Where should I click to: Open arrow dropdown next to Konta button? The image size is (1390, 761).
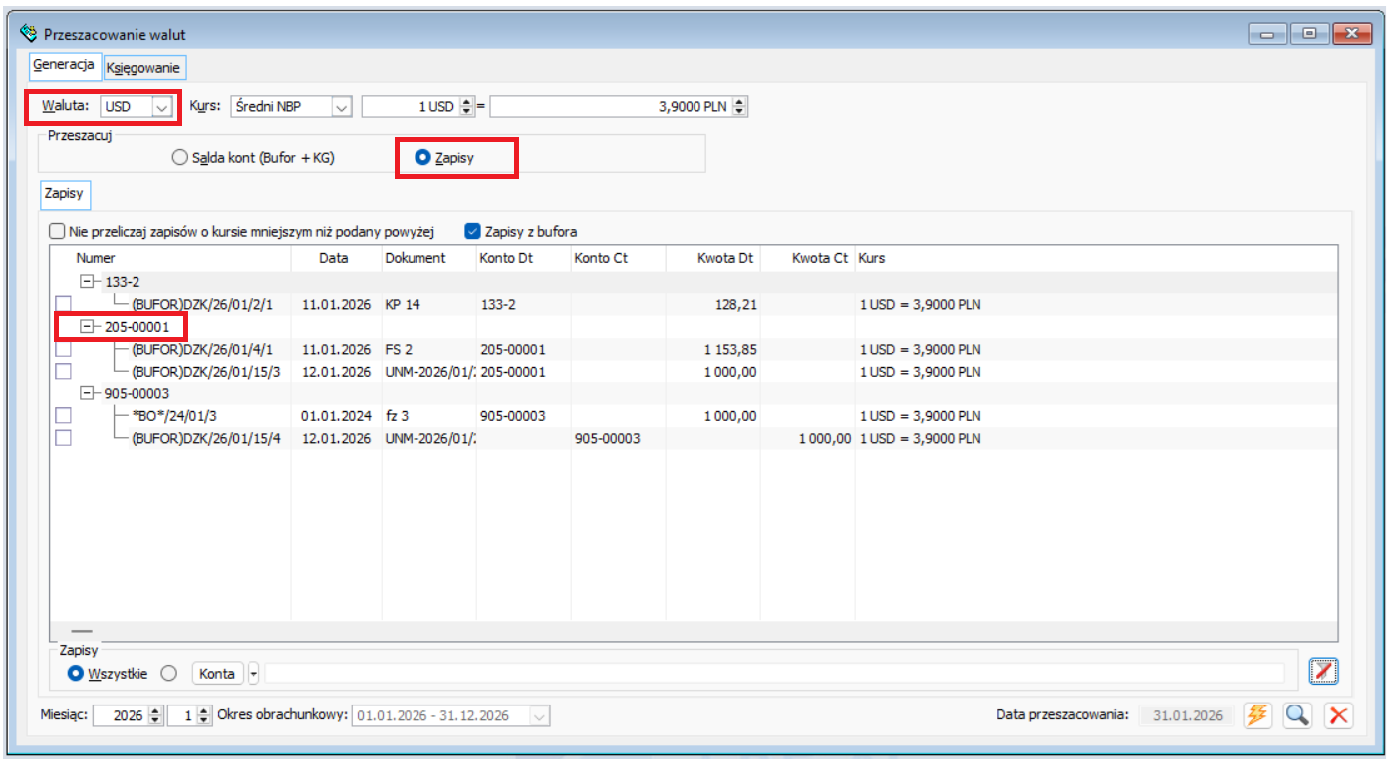254,674
